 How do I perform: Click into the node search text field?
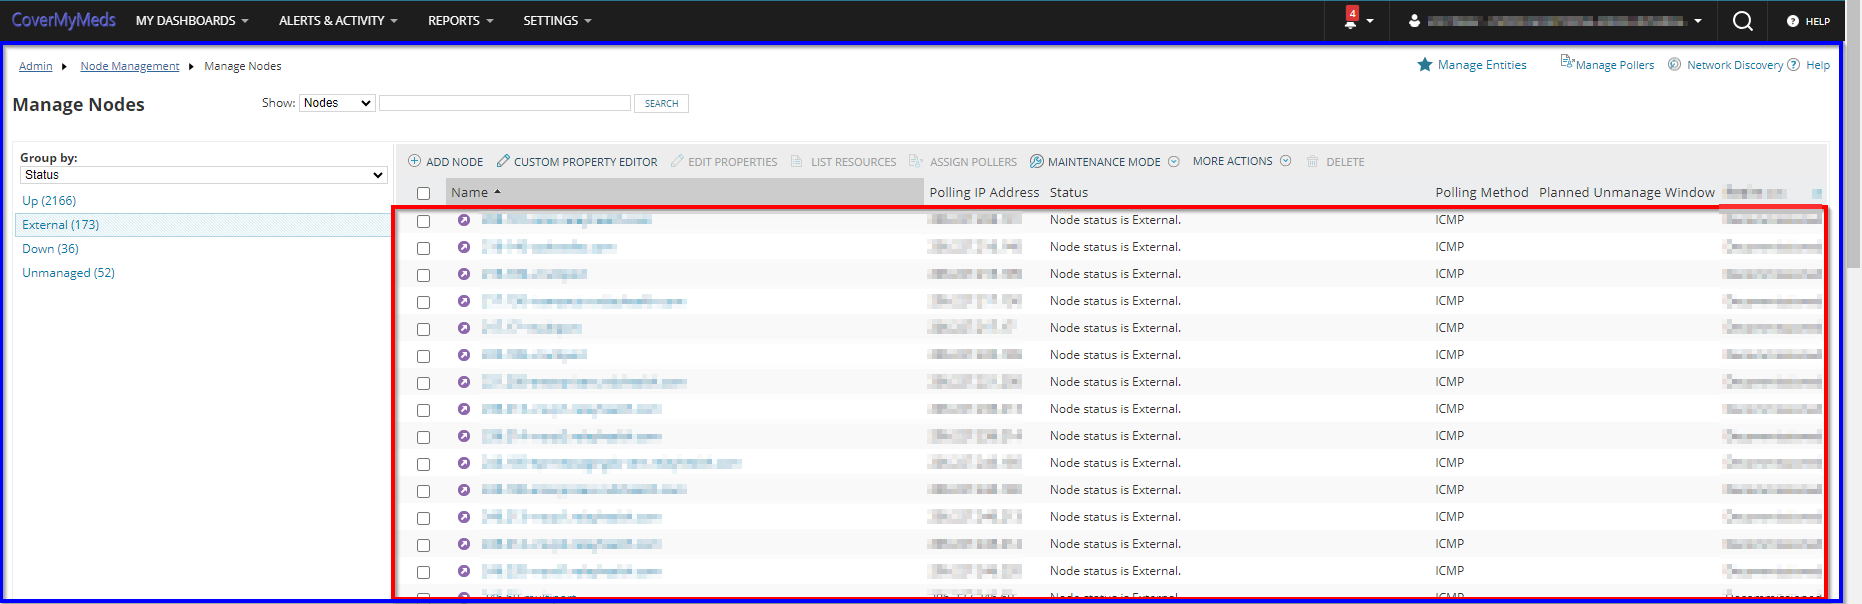pos(505,103)
